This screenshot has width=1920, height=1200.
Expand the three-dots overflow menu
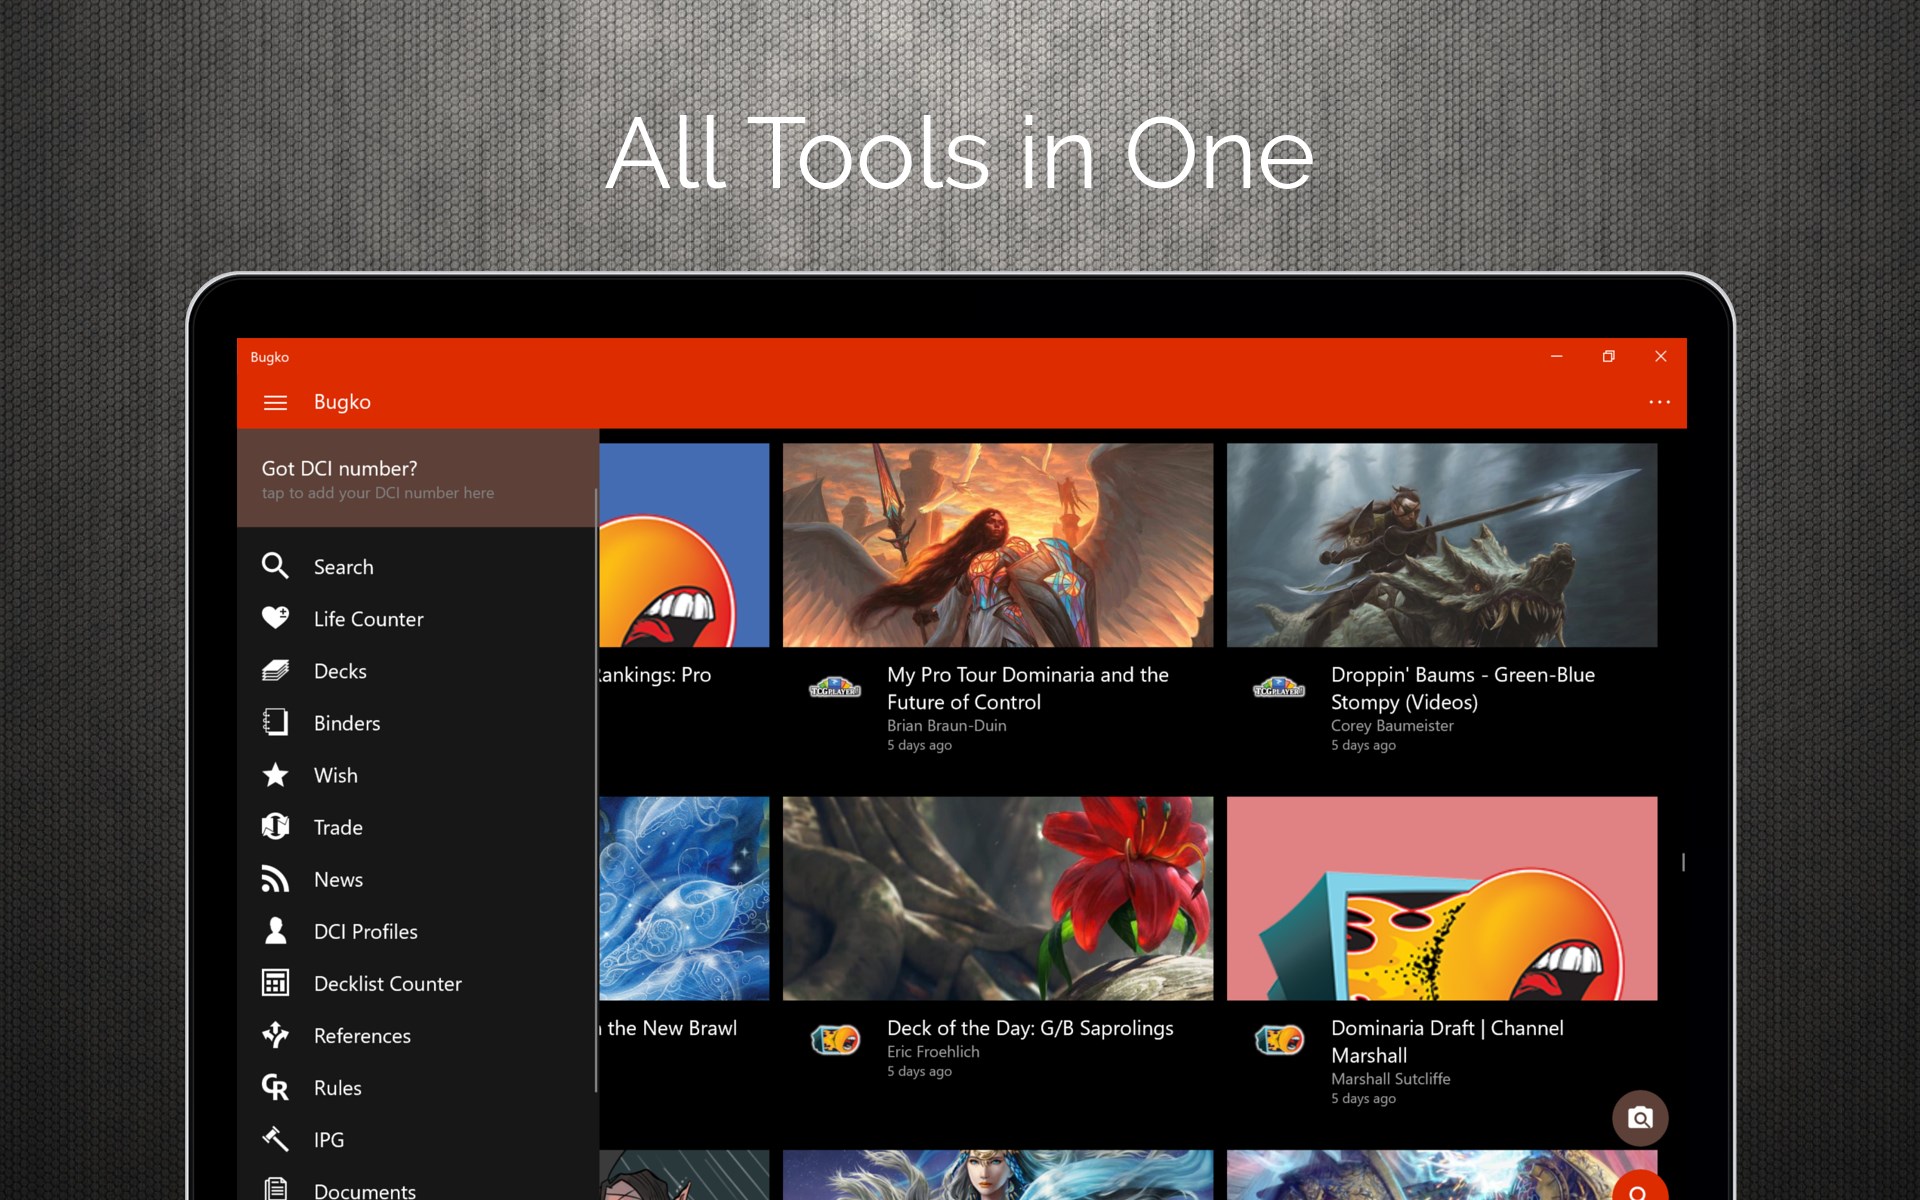(1659, 402)
